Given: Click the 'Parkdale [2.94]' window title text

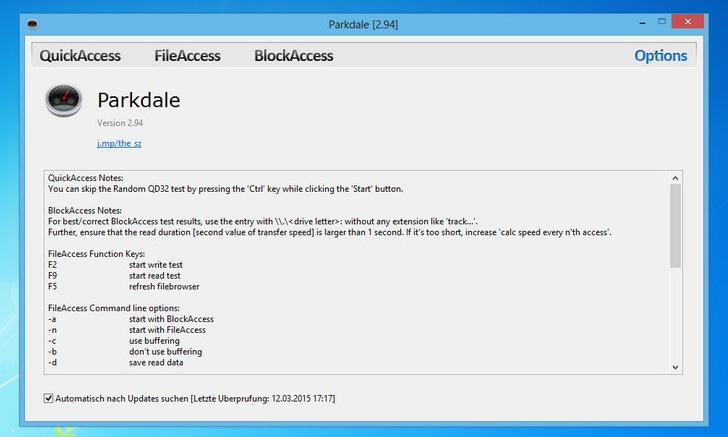Looking at the screenshot, I should click(x=363, y=25).
